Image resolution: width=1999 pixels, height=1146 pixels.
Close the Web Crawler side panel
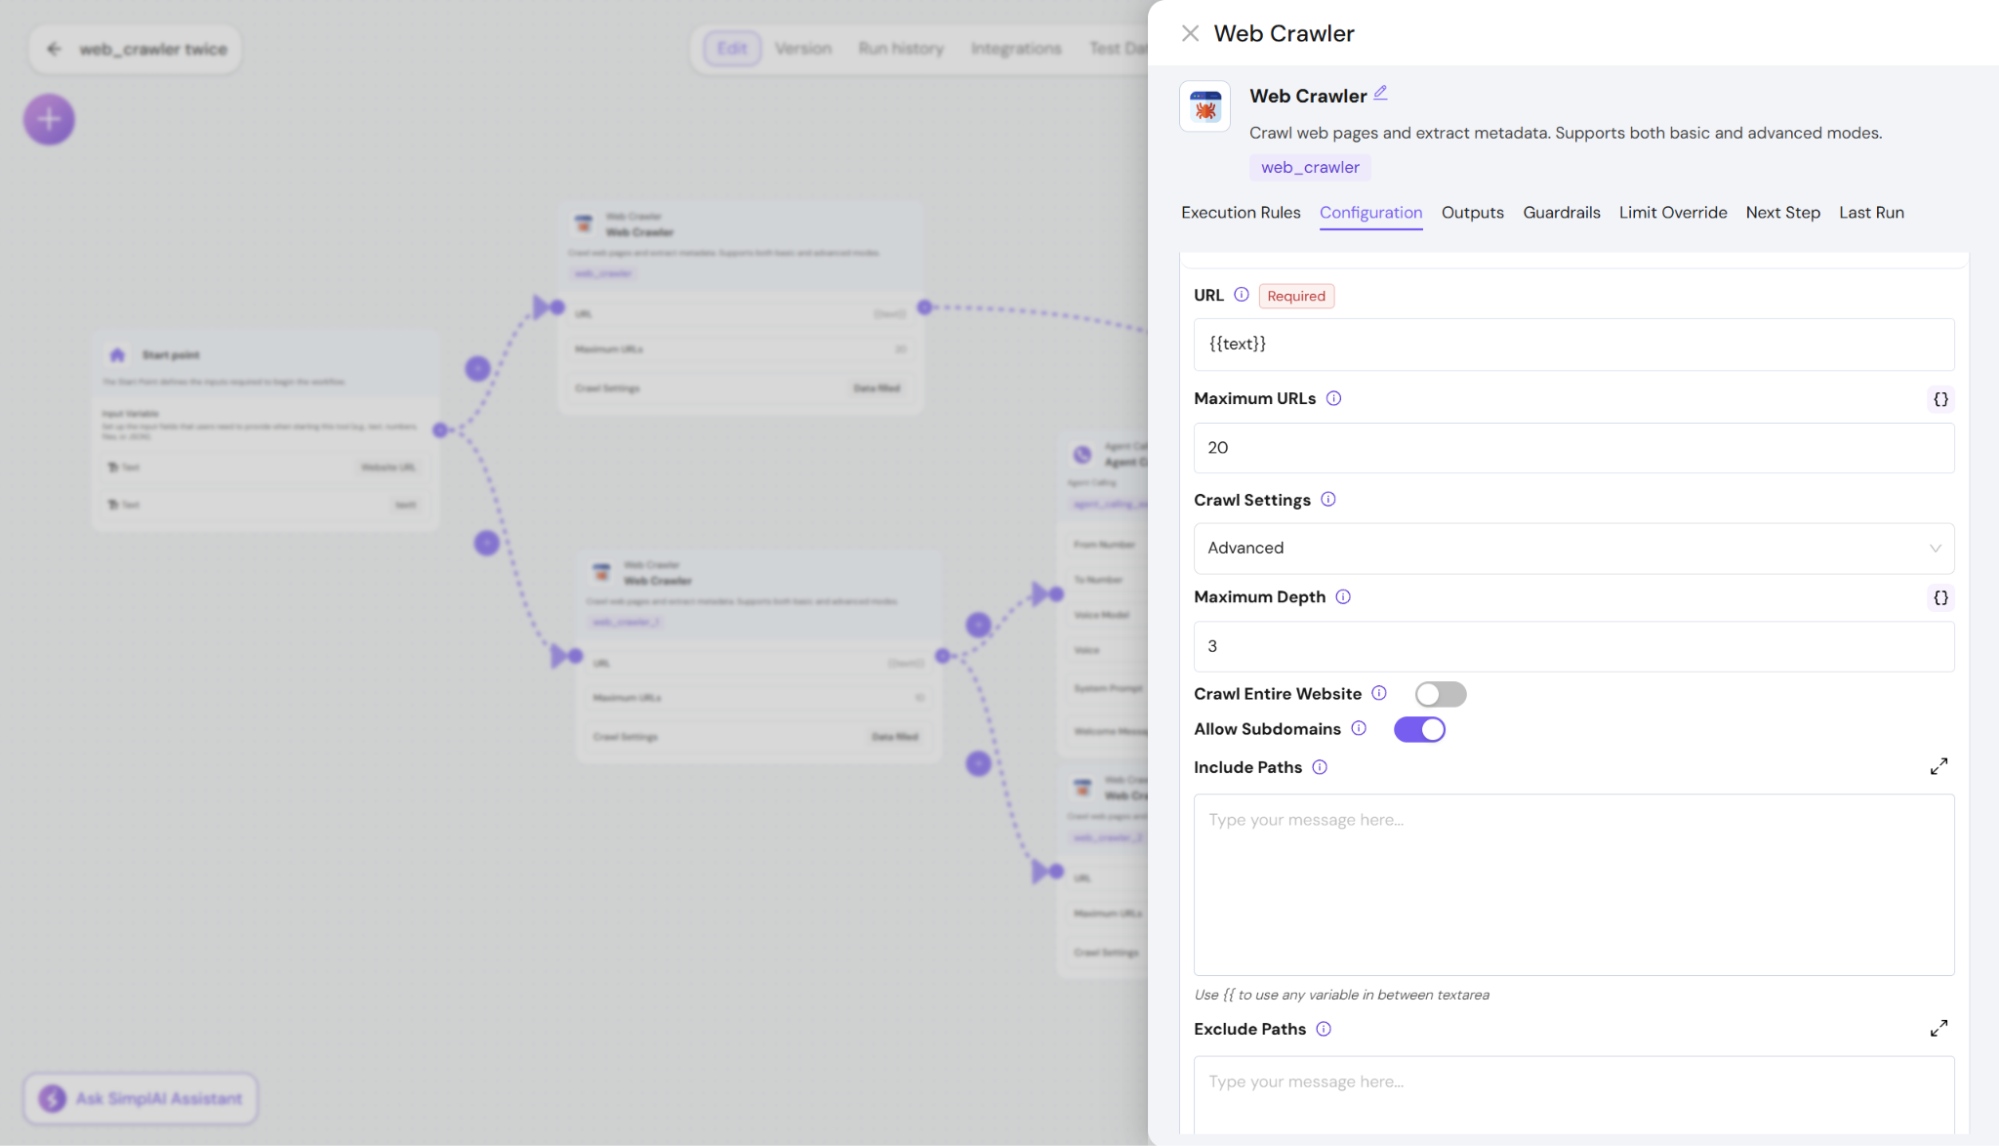(1190, 33)
